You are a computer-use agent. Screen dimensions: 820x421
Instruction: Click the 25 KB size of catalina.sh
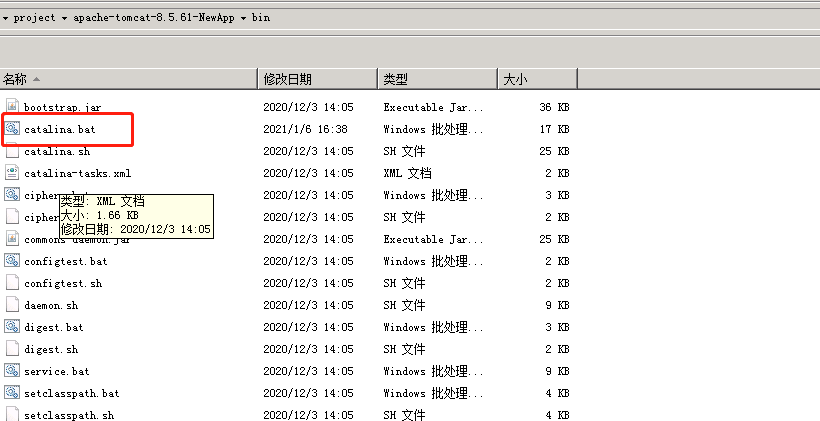coord(554,151)
